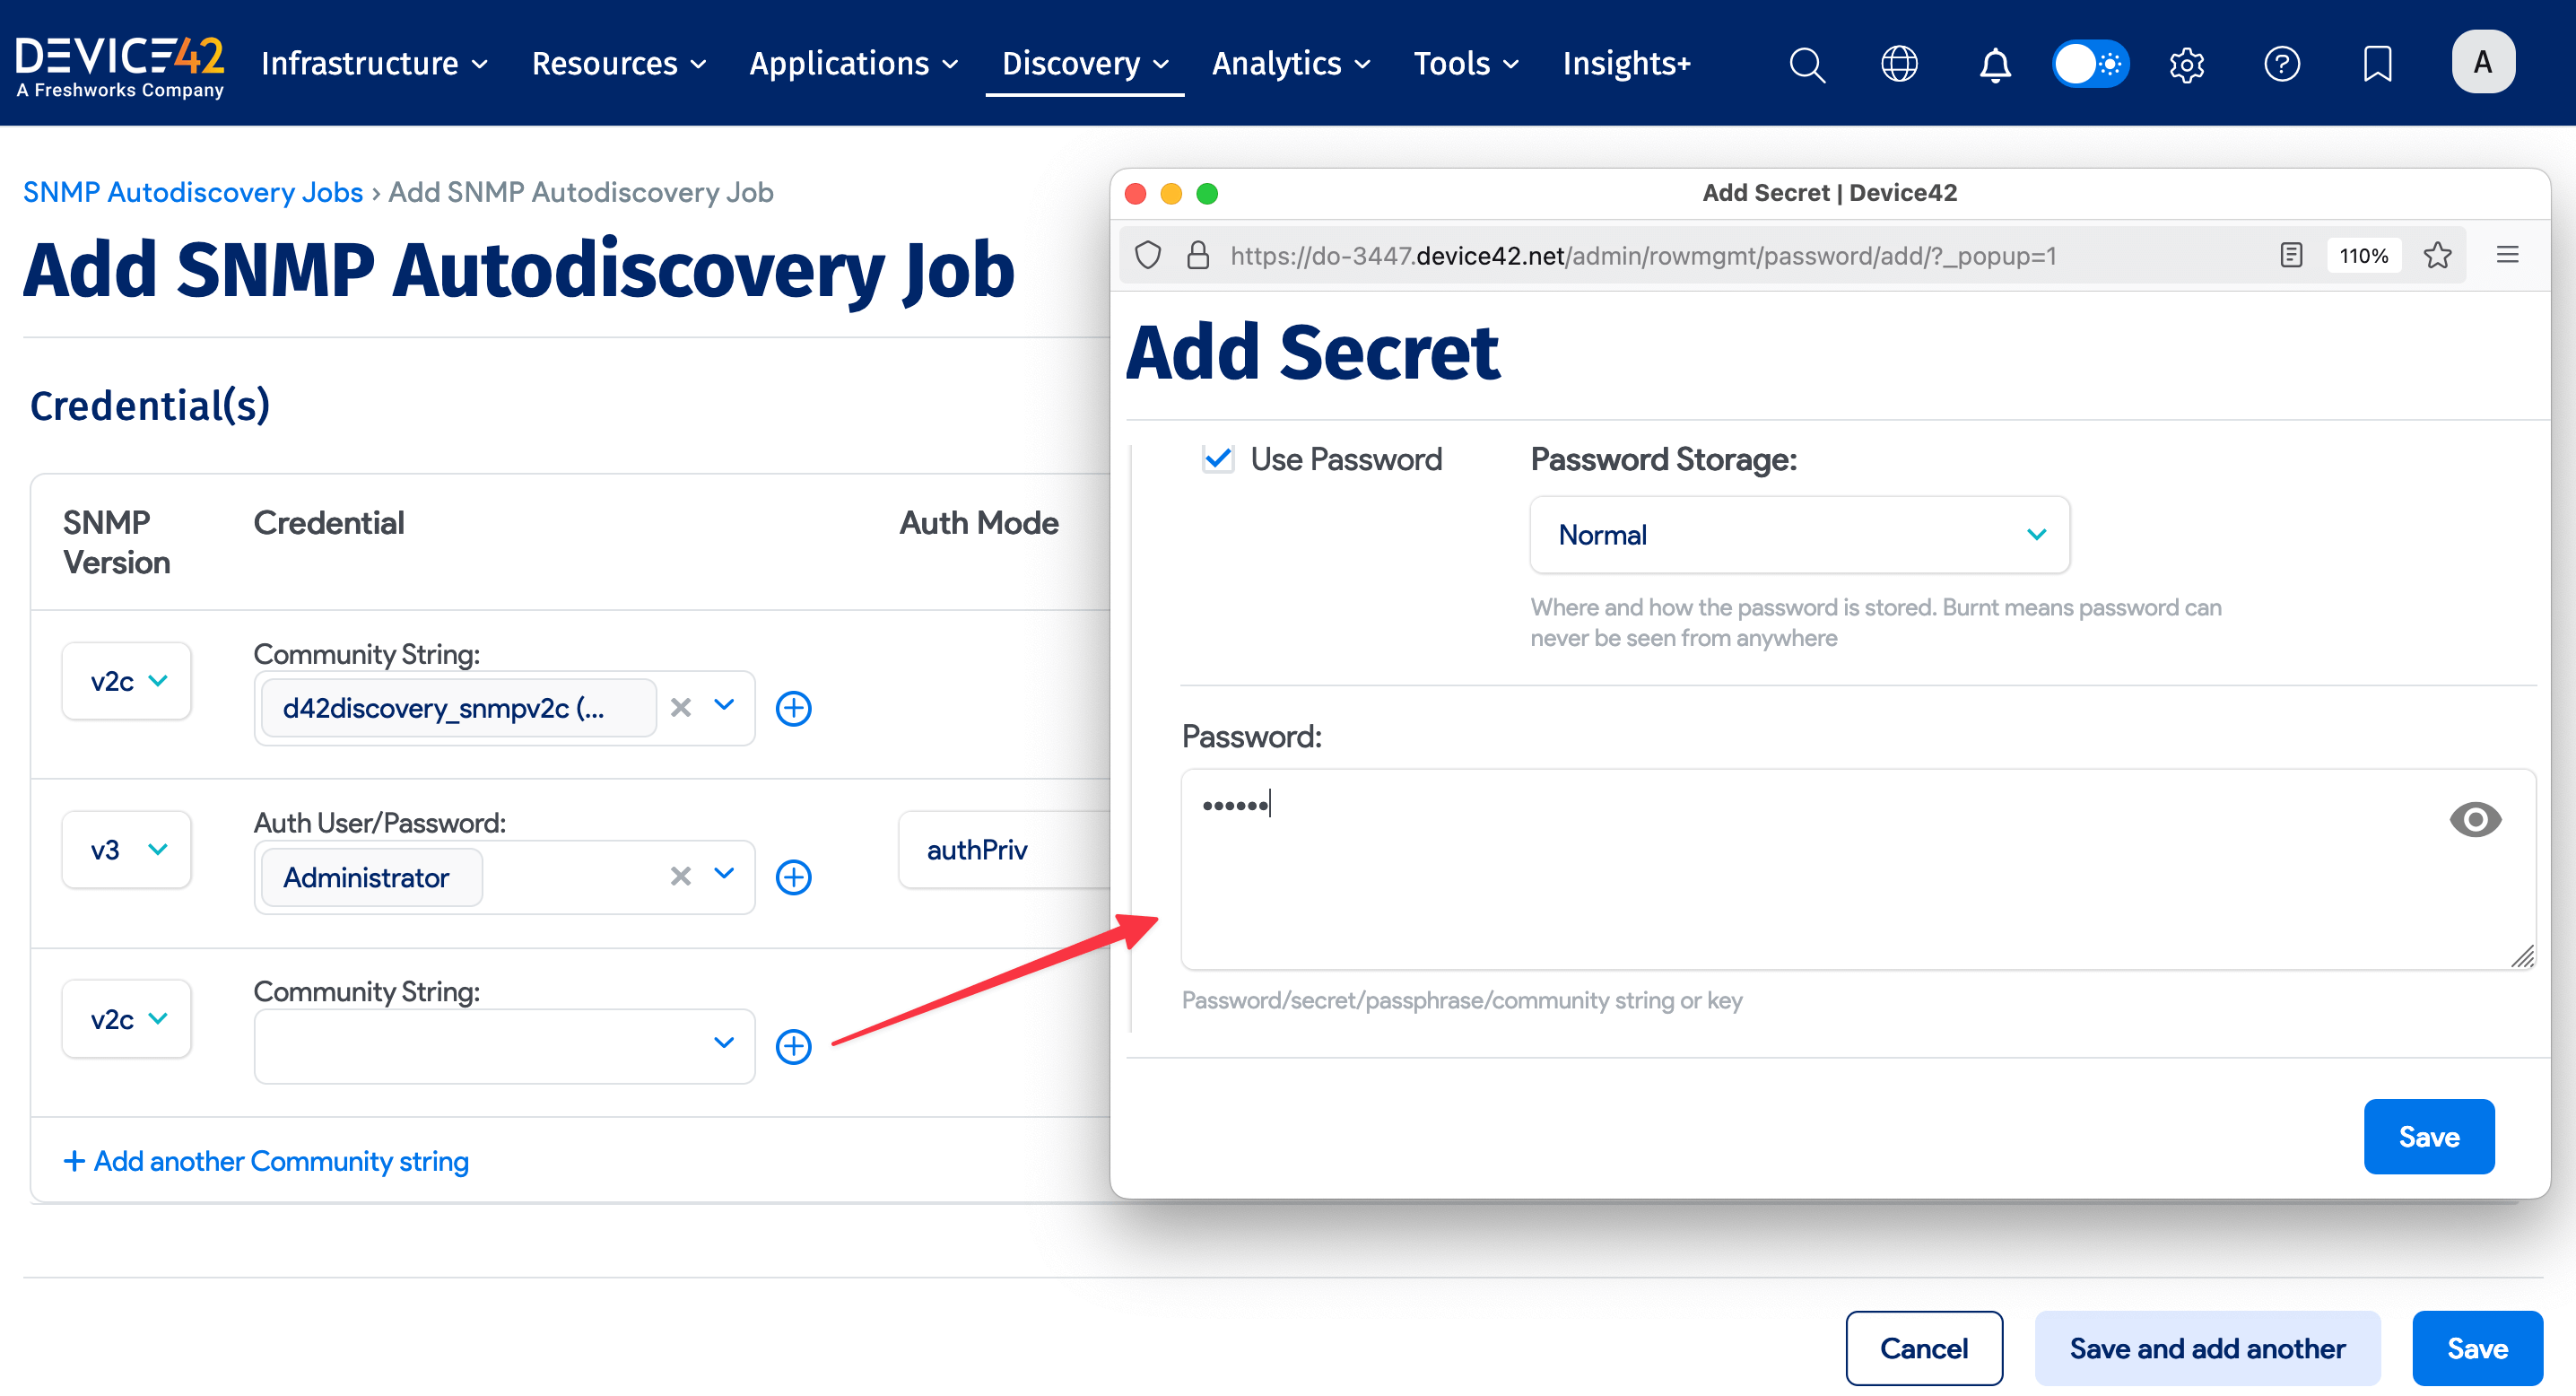
Task: Toggle the light/dark theme switch
Action: click(2090, 64)
